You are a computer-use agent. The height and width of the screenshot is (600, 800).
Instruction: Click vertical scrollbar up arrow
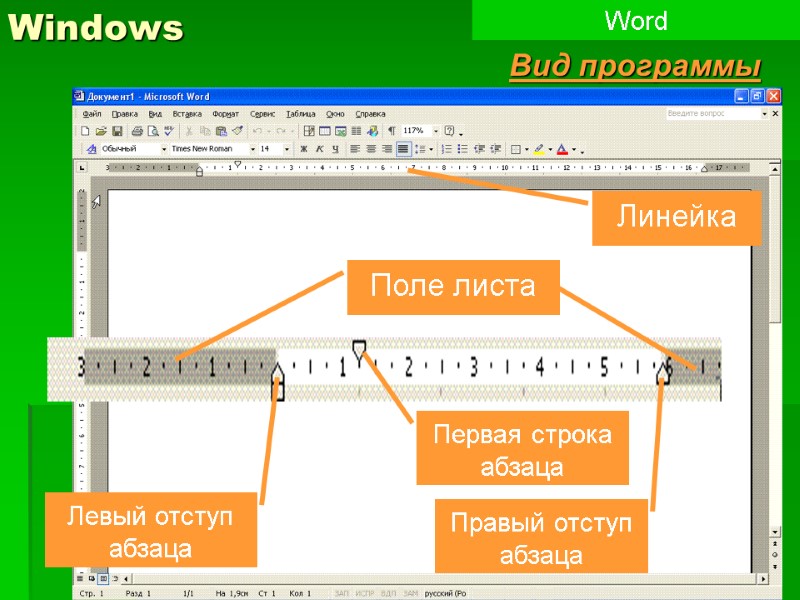774,168
